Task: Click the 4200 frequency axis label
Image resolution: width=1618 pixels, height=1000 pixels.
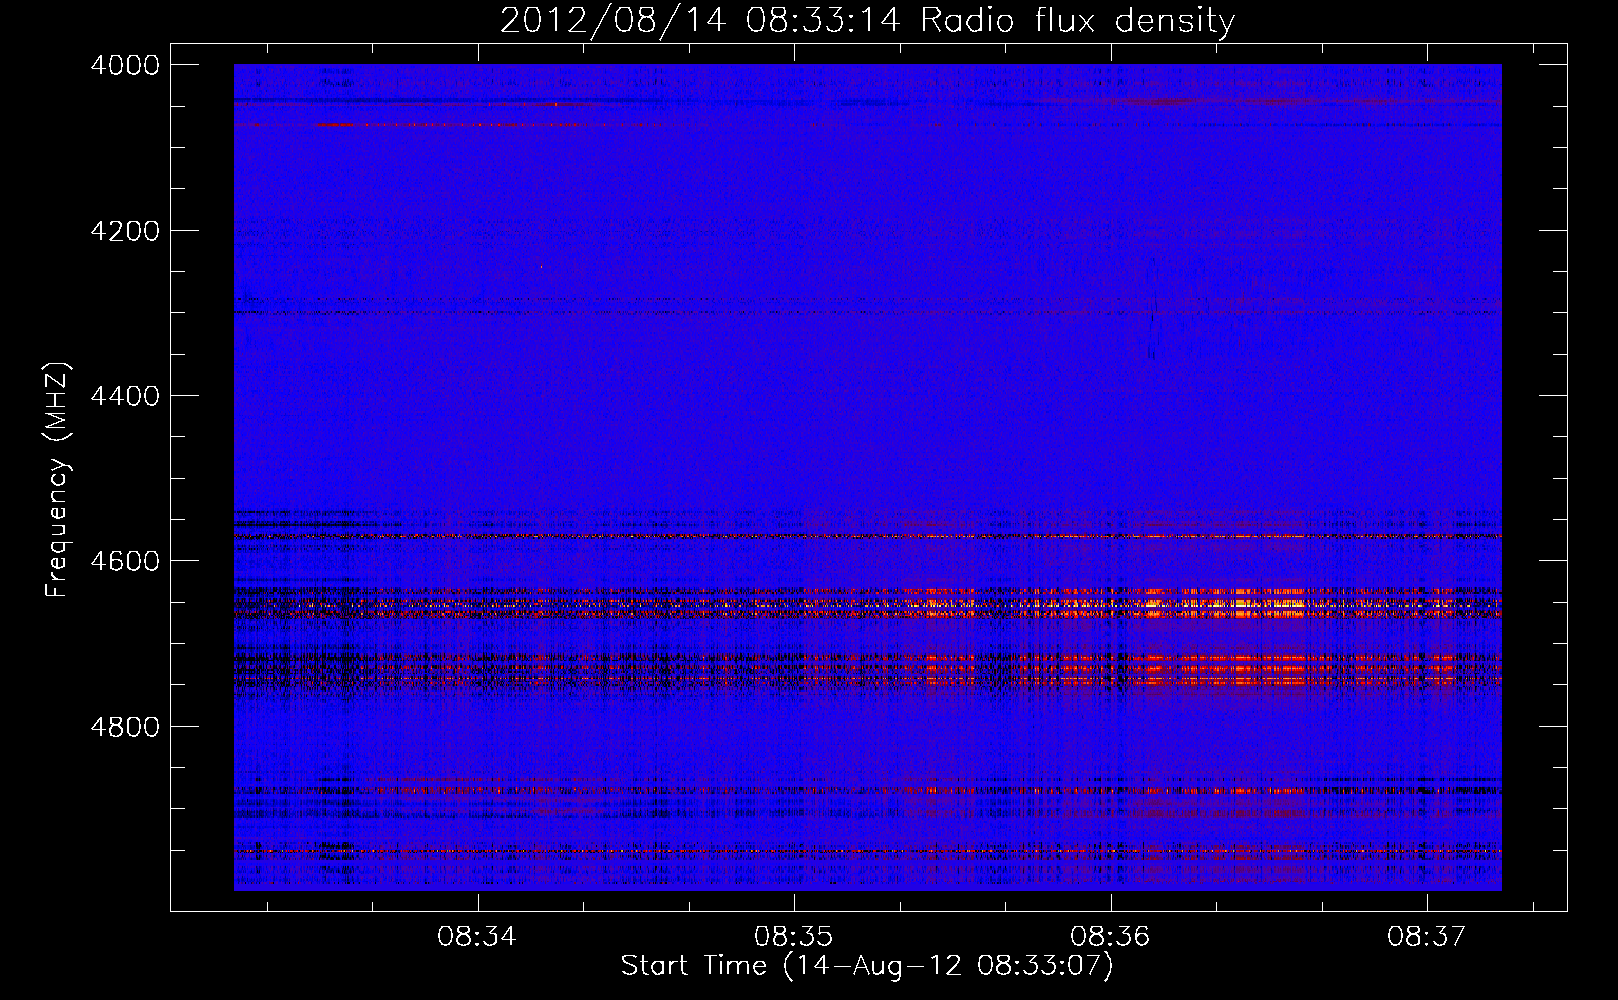Action: [125, 231]
